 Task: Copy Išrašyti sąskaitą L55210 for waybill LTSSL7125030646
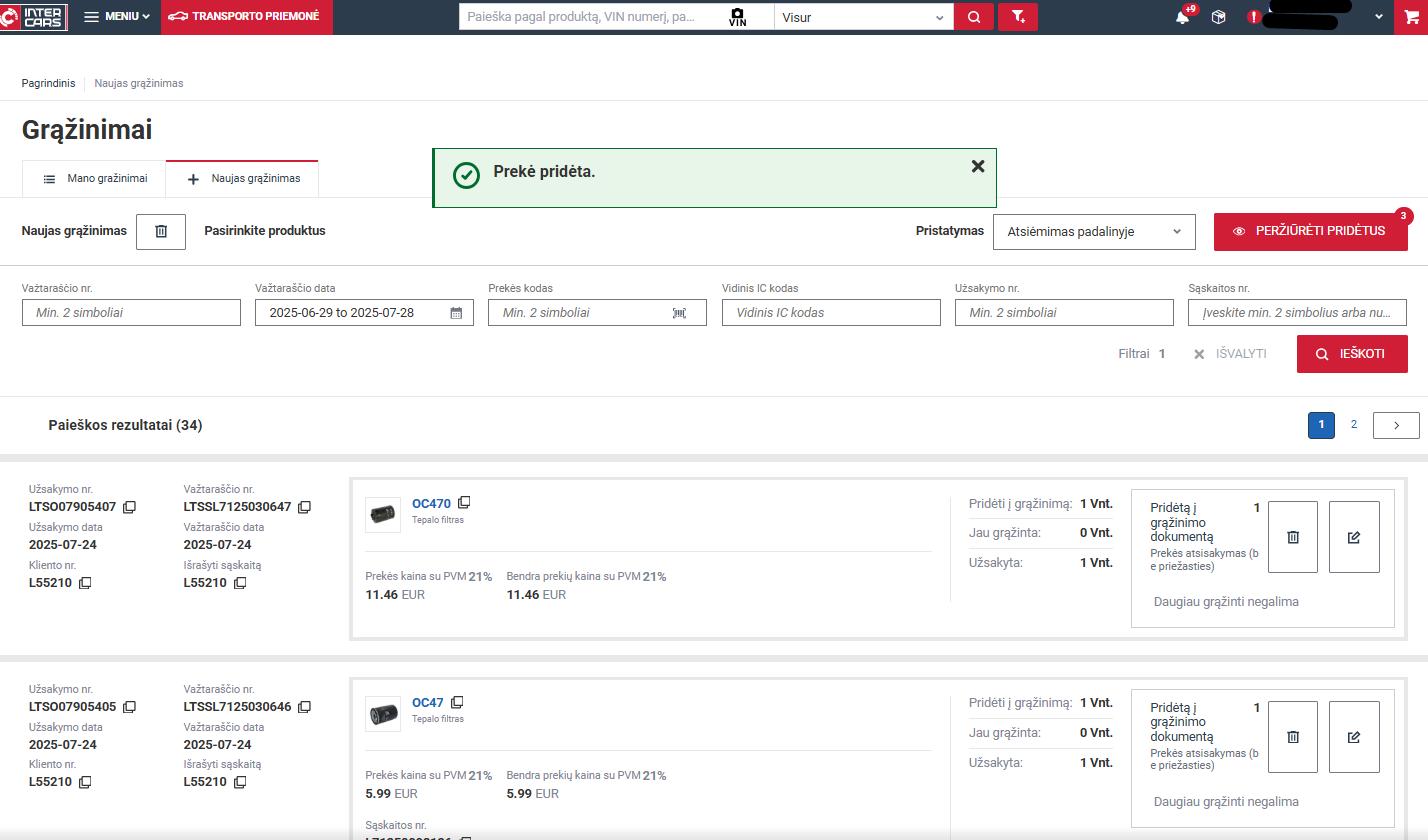[240, 782]
